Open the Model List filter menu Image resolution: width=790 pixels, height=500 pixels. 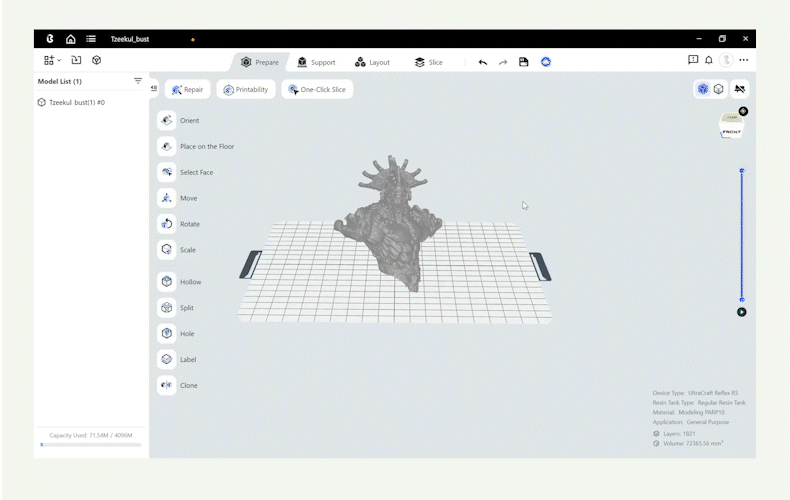(138, 81)
